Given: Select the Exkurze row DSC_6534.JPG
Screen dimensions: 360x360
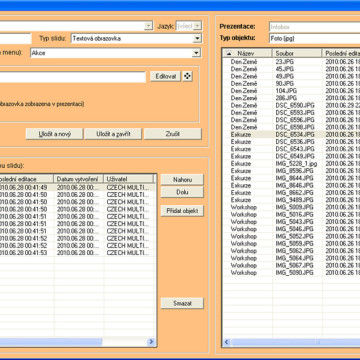Looking at the screenshot, I should pos(292,134).
